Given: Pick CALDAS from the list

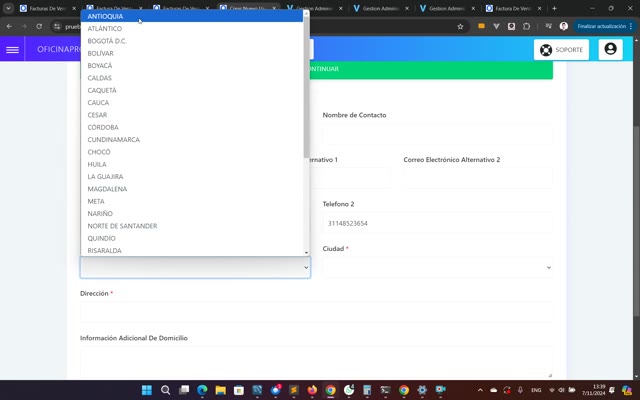Looking at the screenshot, I should pos(192,78).
